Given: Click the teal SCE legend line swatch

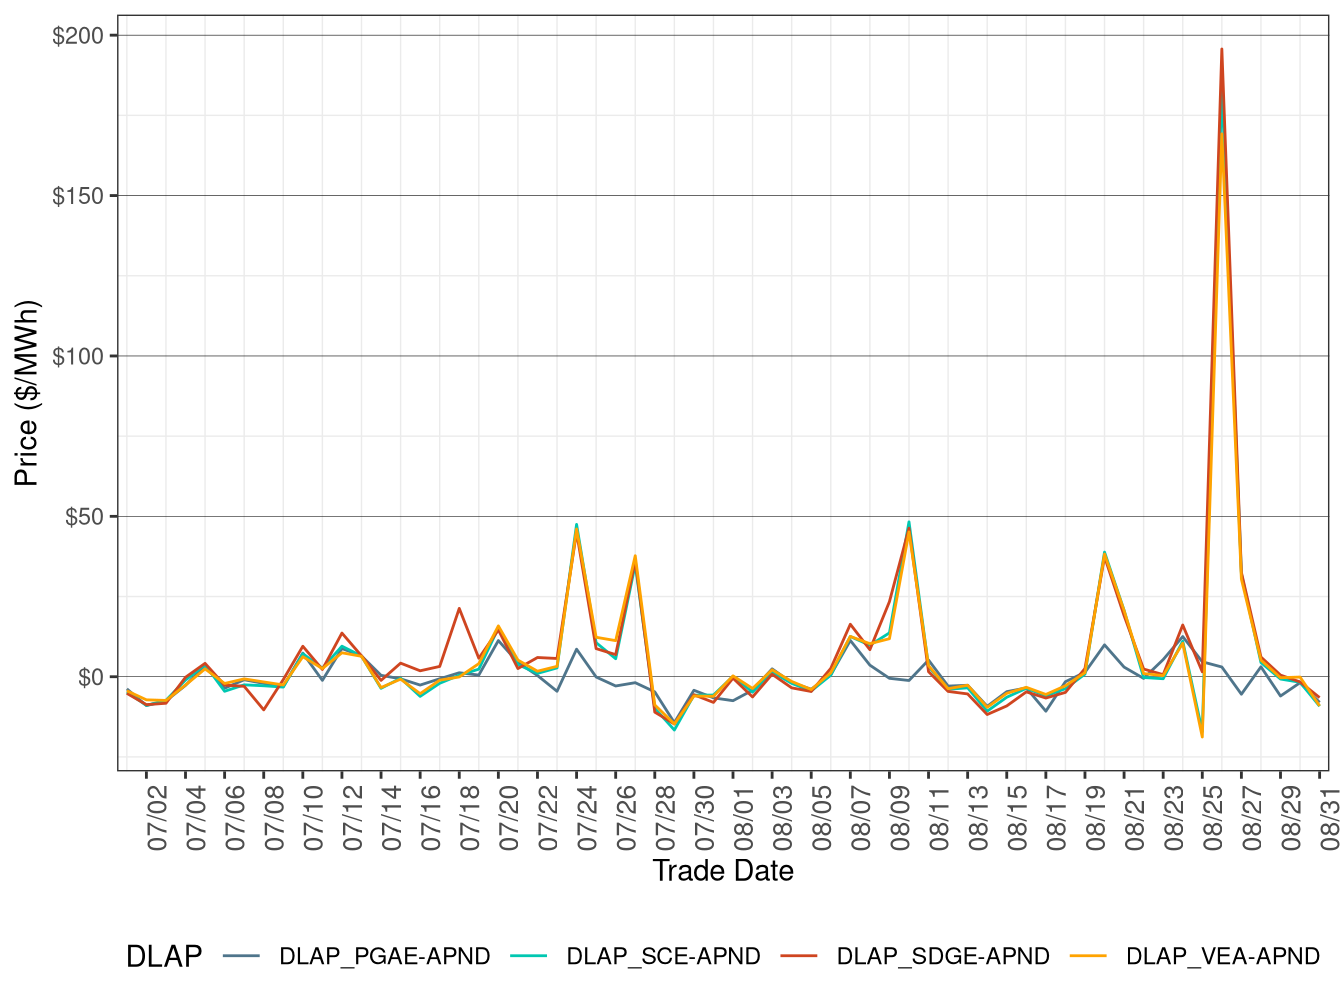Looking at the screenshot, I should tap(528, 956).
